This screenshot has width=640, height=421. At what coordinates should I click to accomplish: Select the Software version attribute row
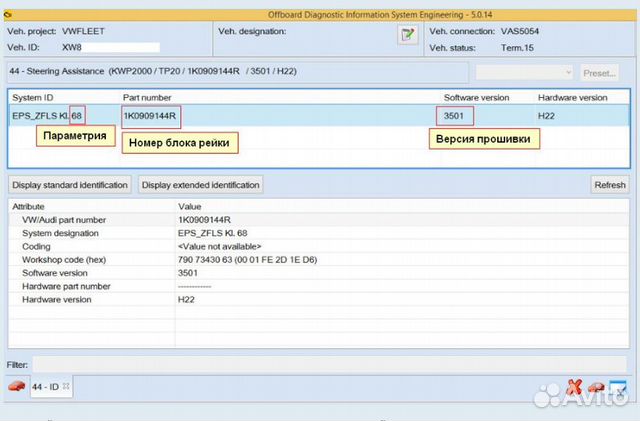318,273
